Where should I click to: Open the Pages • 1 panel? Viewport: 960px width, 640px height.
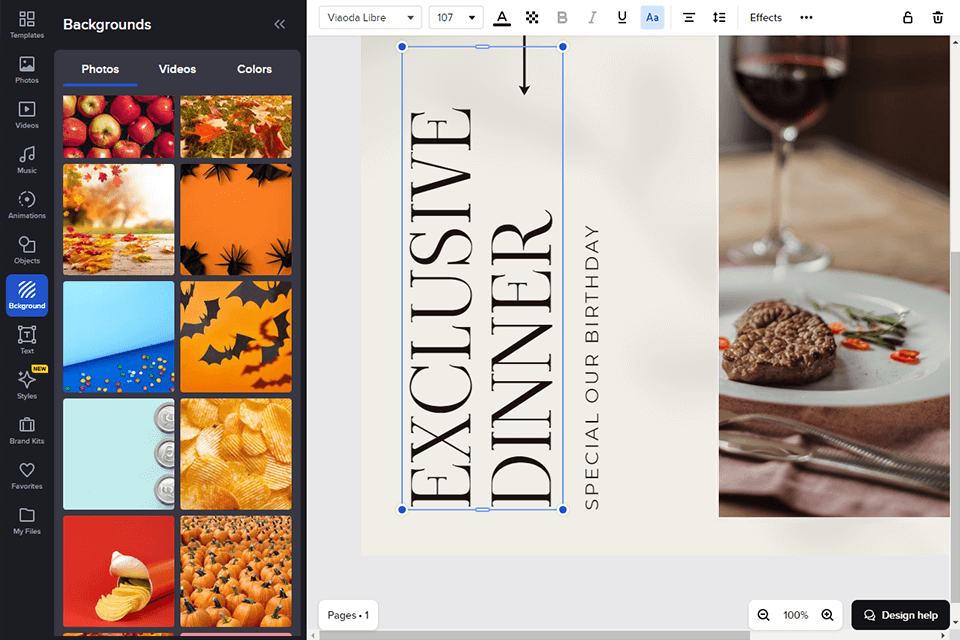[348, 615]
